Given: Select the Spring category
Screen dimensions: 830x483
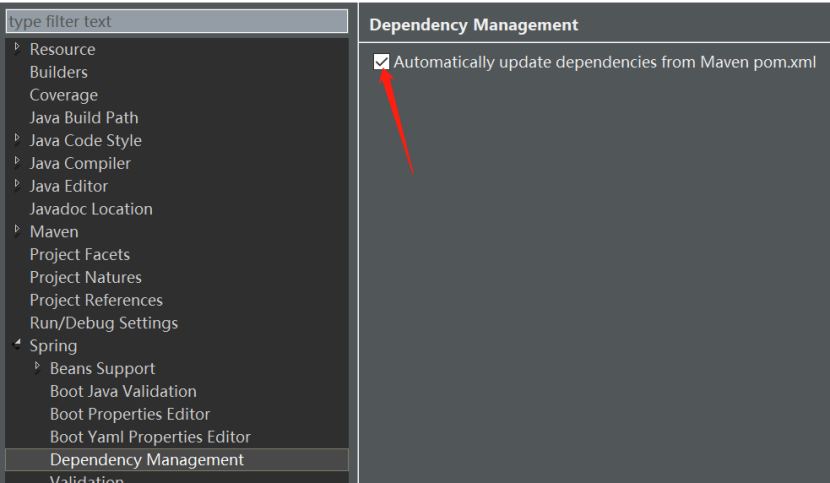Looking at the screenshot, I should coord(53,346).
